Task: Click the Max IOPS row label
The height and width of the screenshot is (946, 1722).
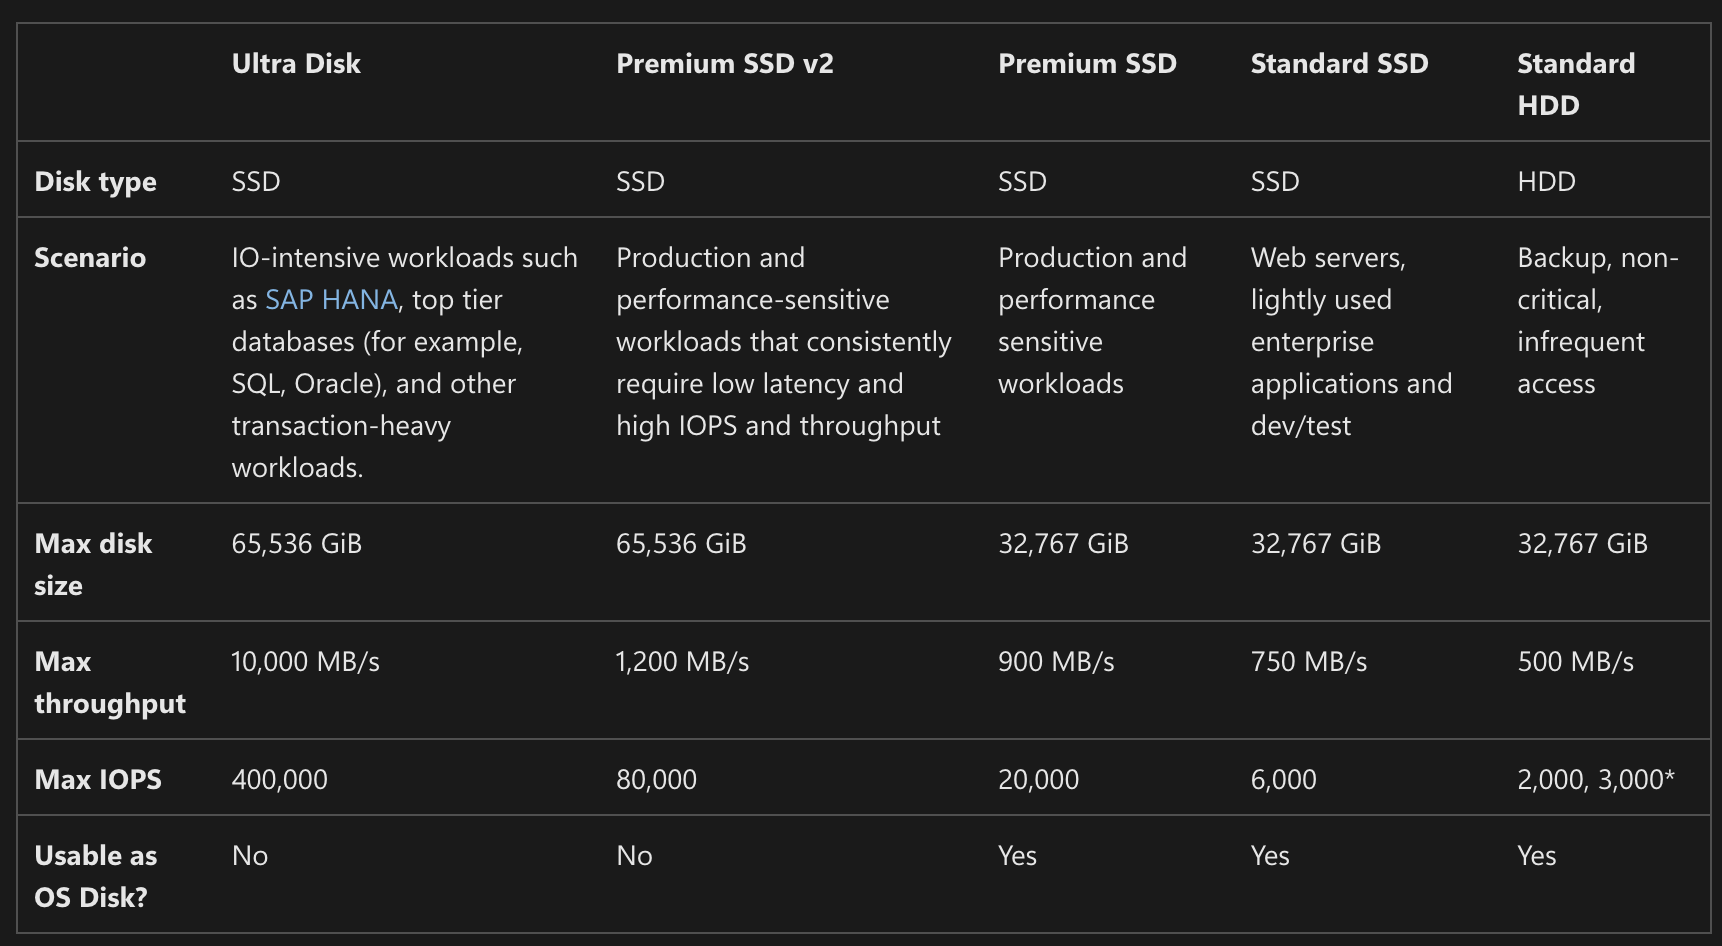Action: click(x=98, y=780)
